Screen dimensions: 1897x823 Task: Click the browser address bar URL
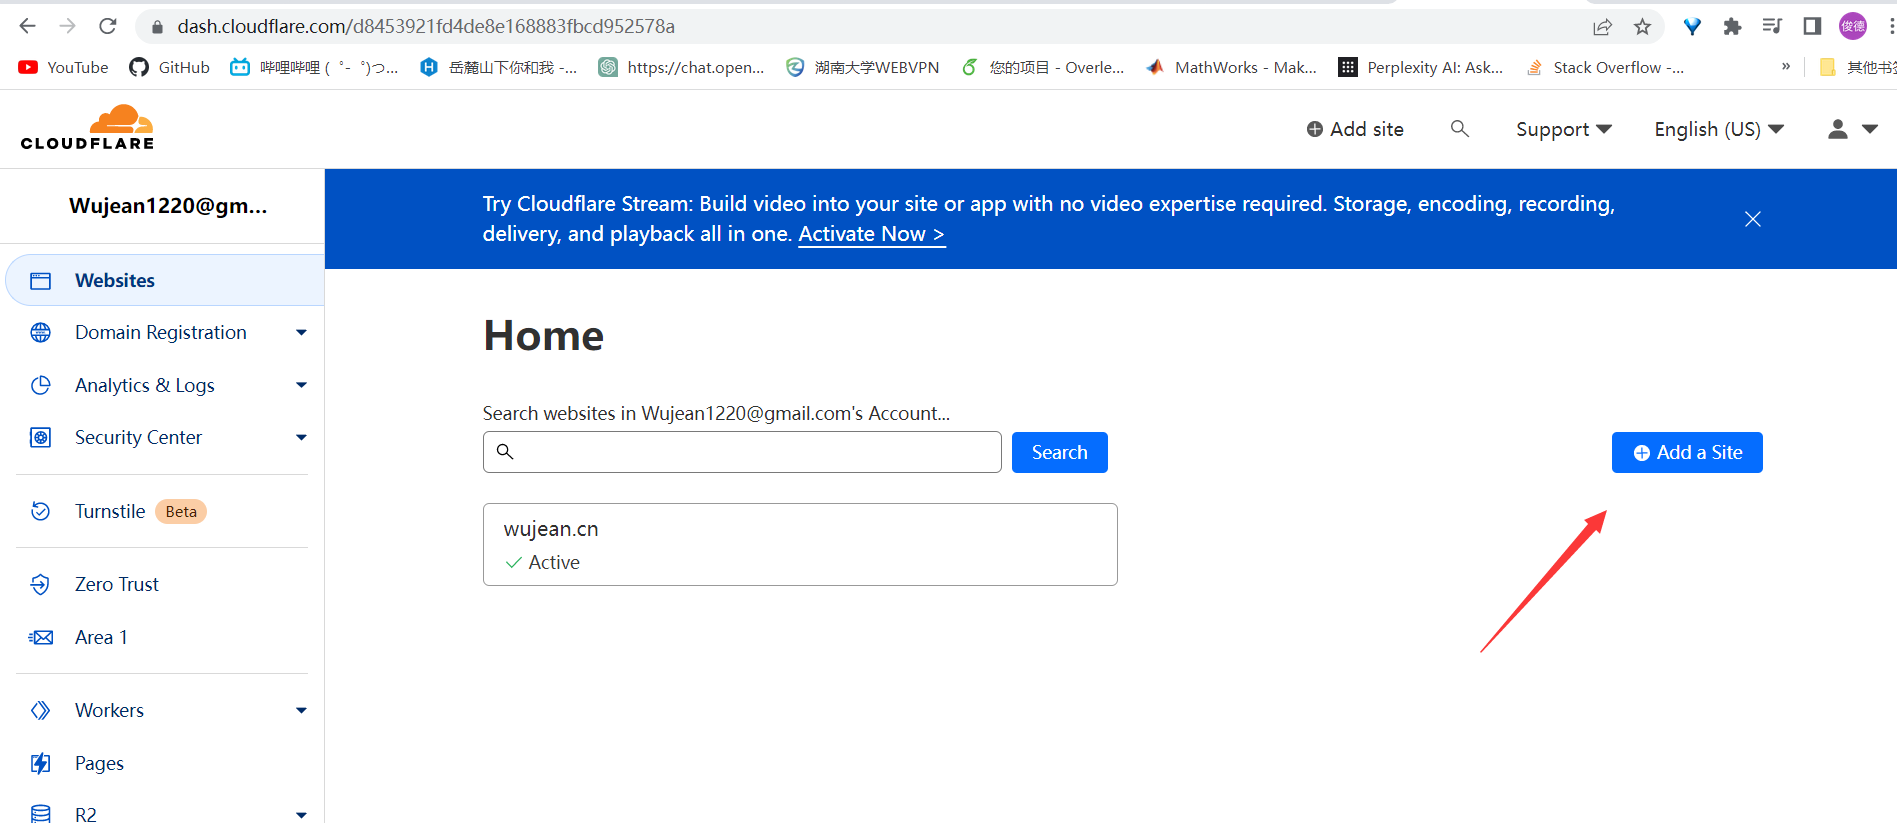426,27
